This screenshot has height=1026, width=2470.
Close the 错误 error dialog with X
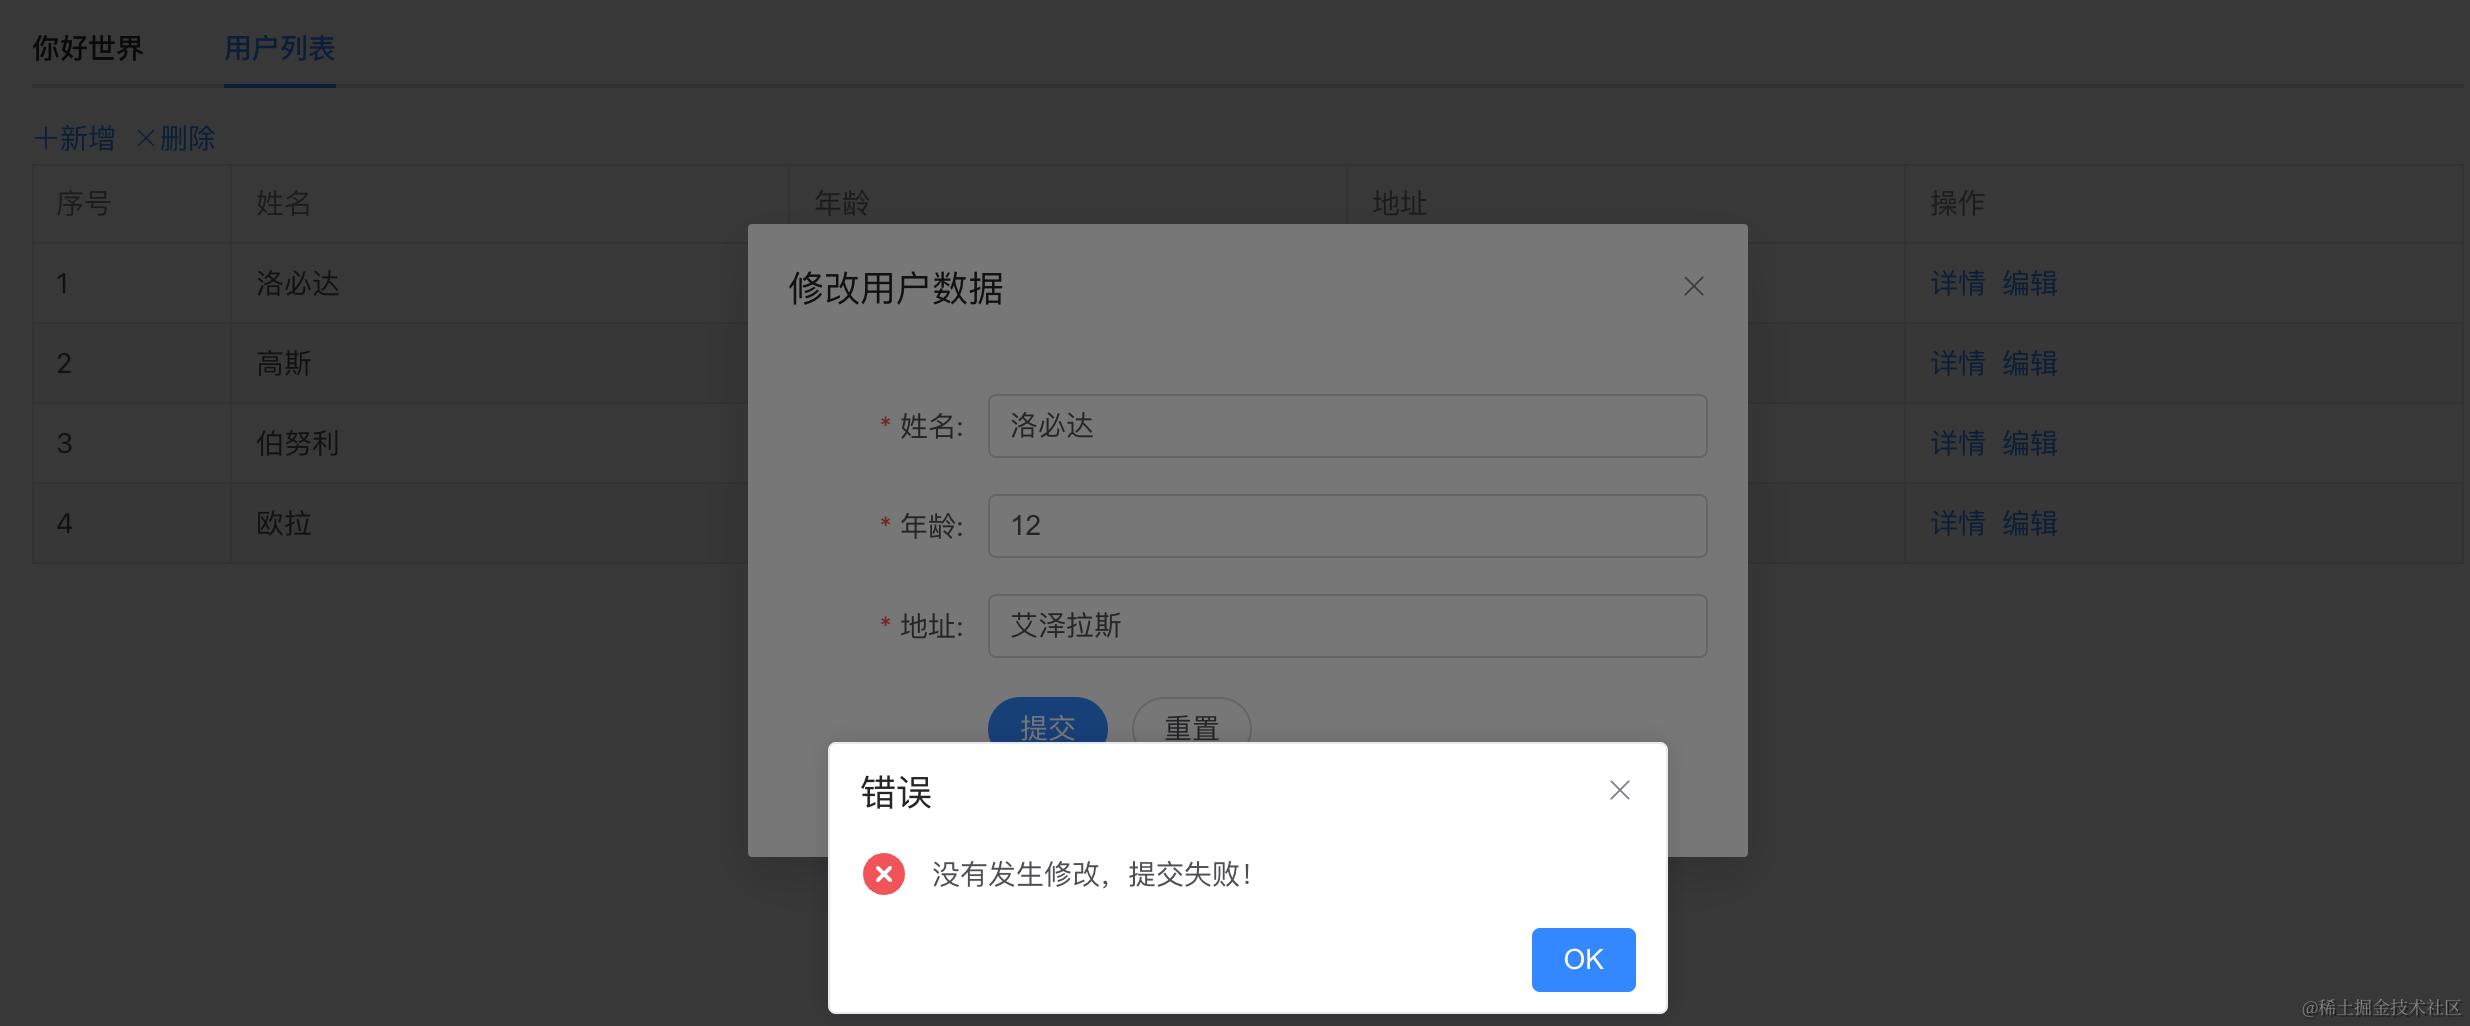pyautogui.click(x=1620, y=790)
